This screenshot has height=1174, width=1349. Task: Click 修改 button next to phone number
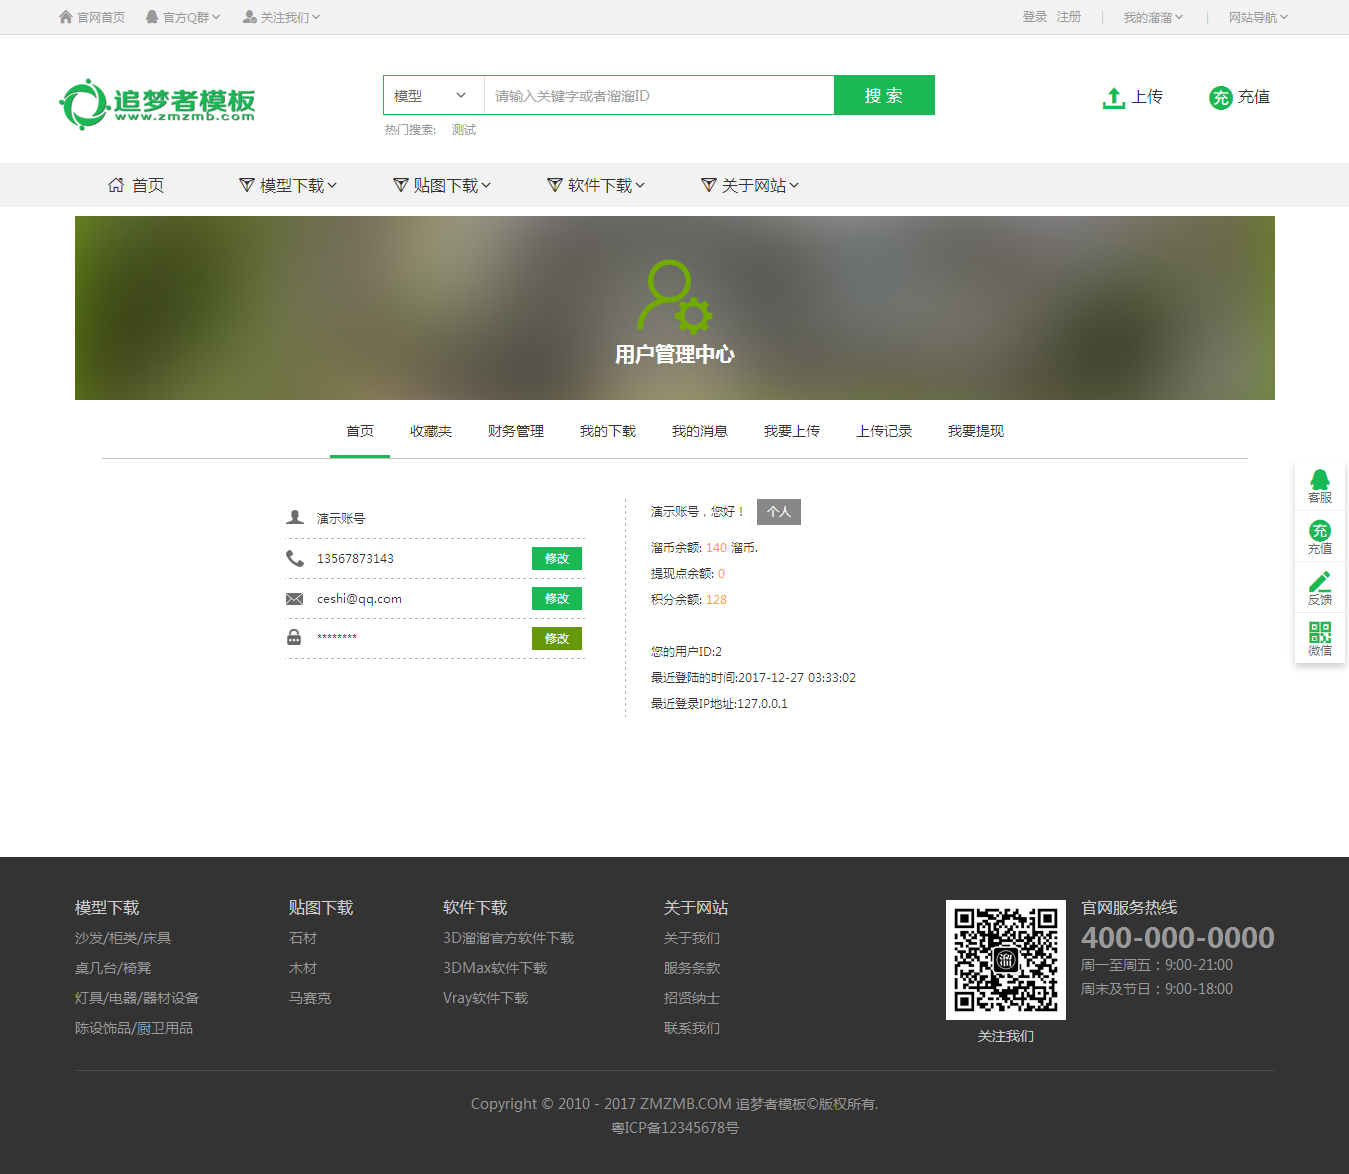(556, 559)
